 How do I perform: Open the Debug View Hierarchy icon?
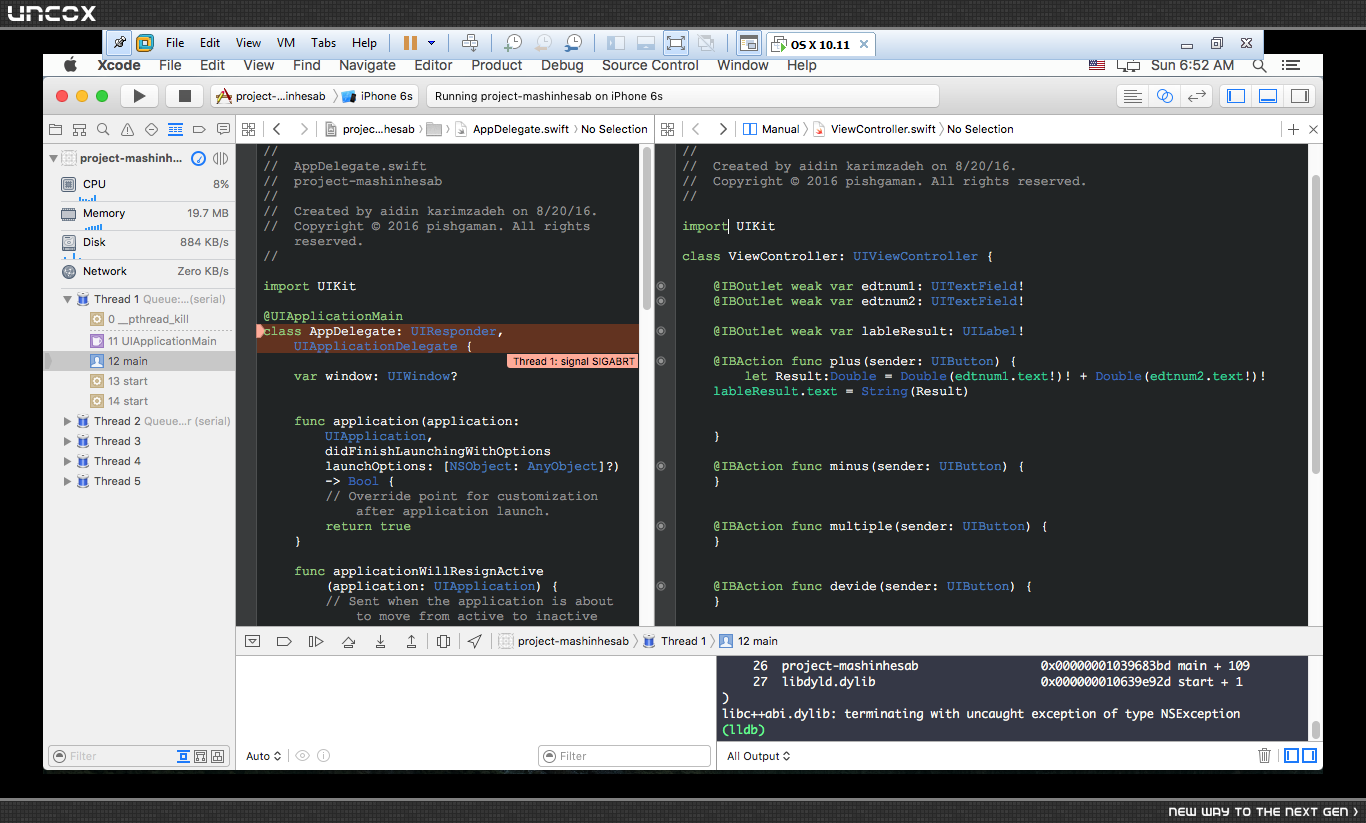[443, 641]
